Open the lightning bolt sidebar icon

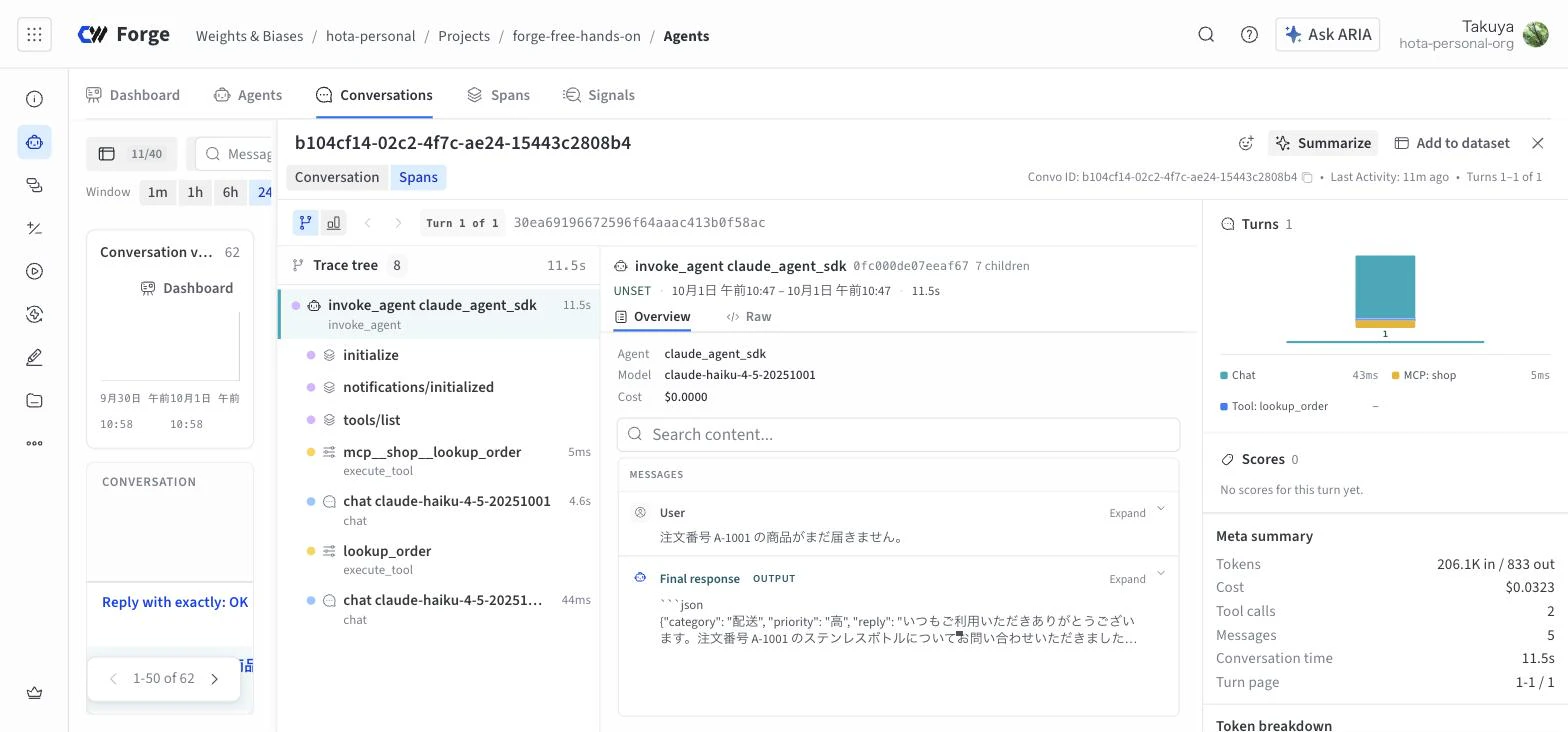(34, 314)
